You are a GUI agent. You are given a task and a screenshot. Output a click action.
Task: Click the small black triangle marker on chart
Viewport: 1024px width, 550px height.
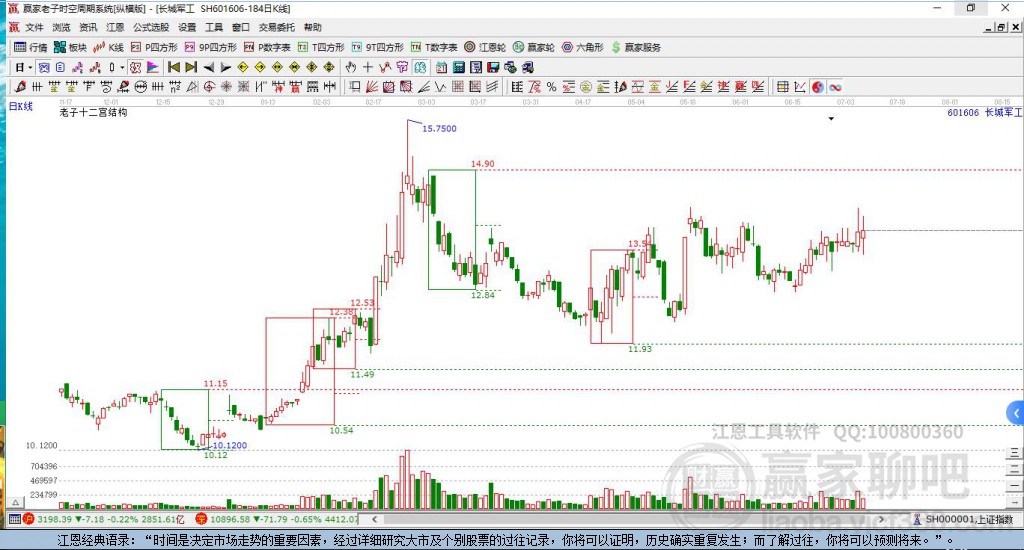click(831, 119)
